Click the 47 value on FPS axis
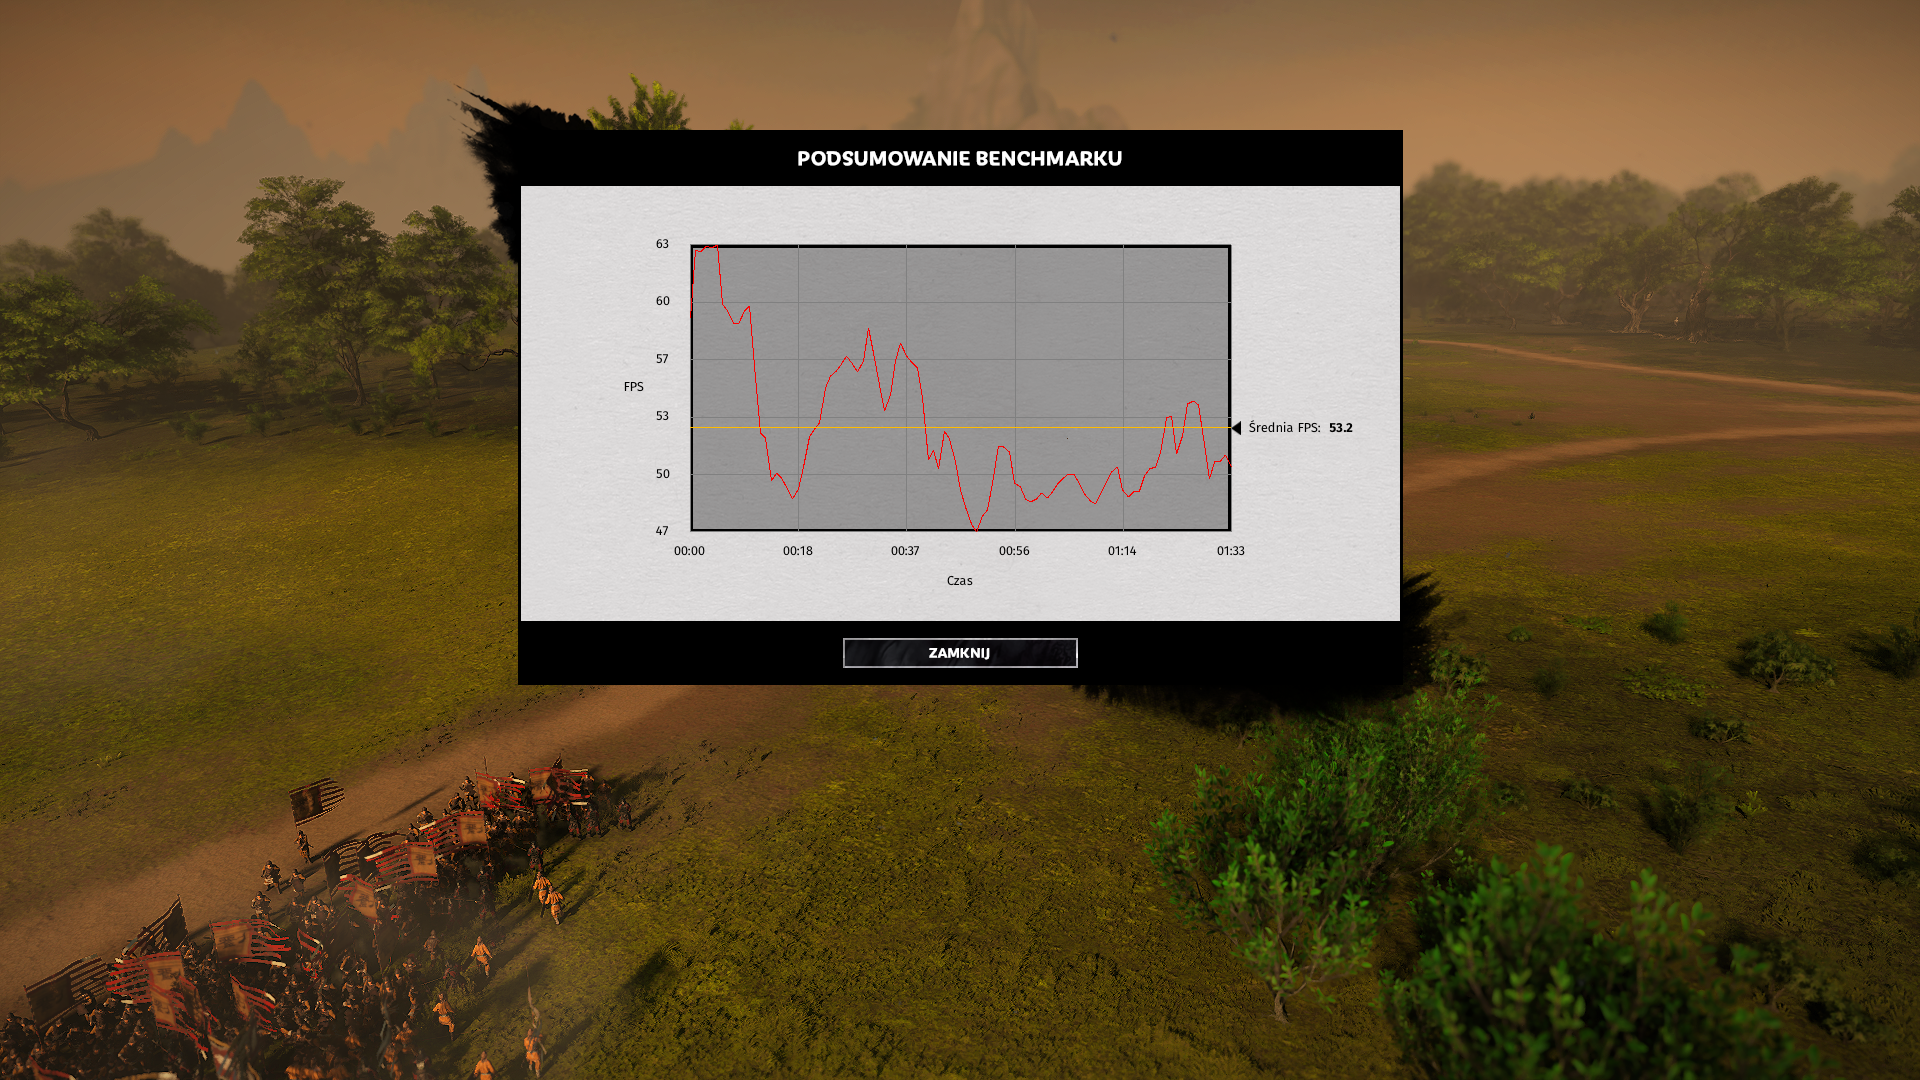 coord(662,531)
